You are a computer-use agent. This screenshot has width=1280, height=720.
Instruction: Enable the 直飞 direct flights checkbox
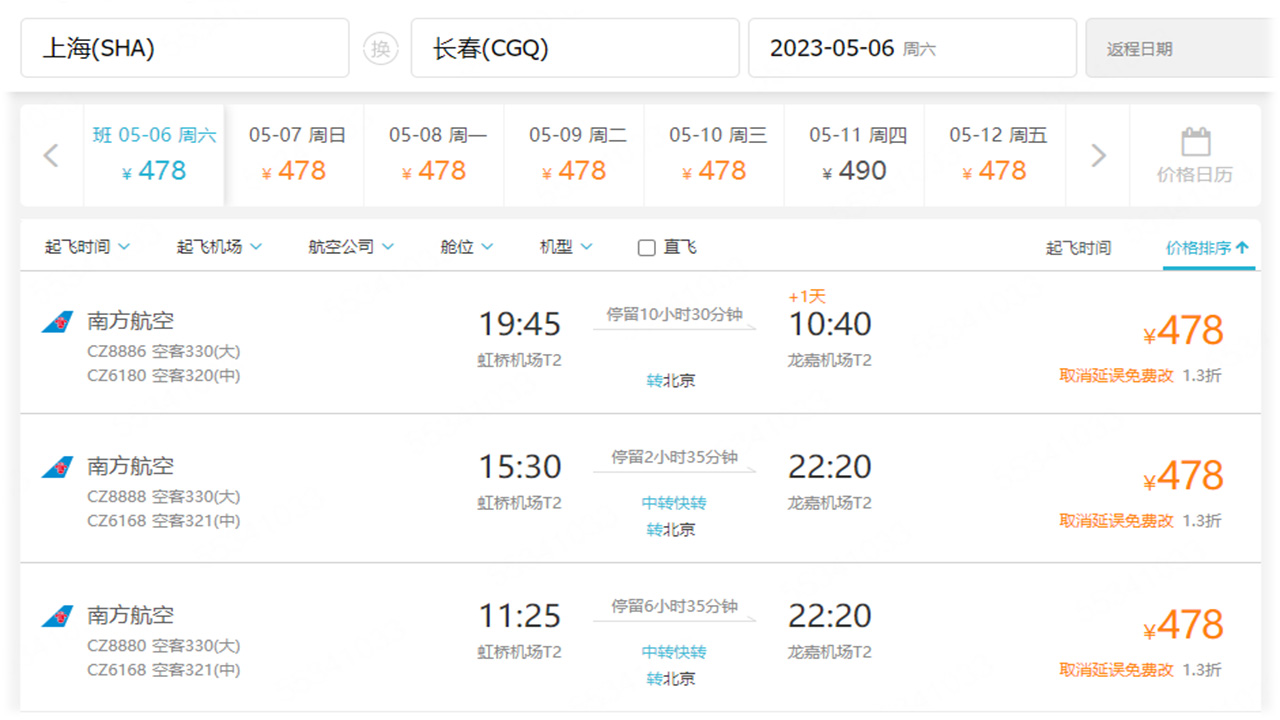click(x=645, y=246)
